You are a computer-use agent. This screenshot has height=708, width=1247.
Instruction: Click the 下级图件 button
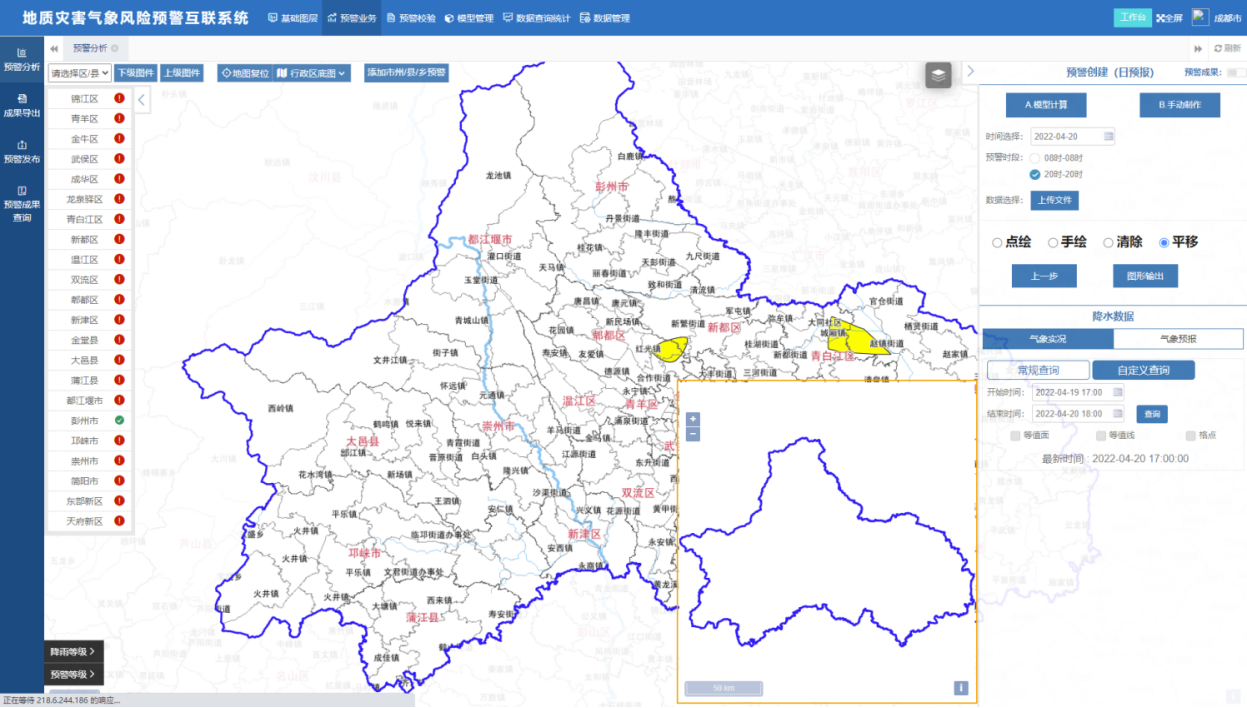136,73
